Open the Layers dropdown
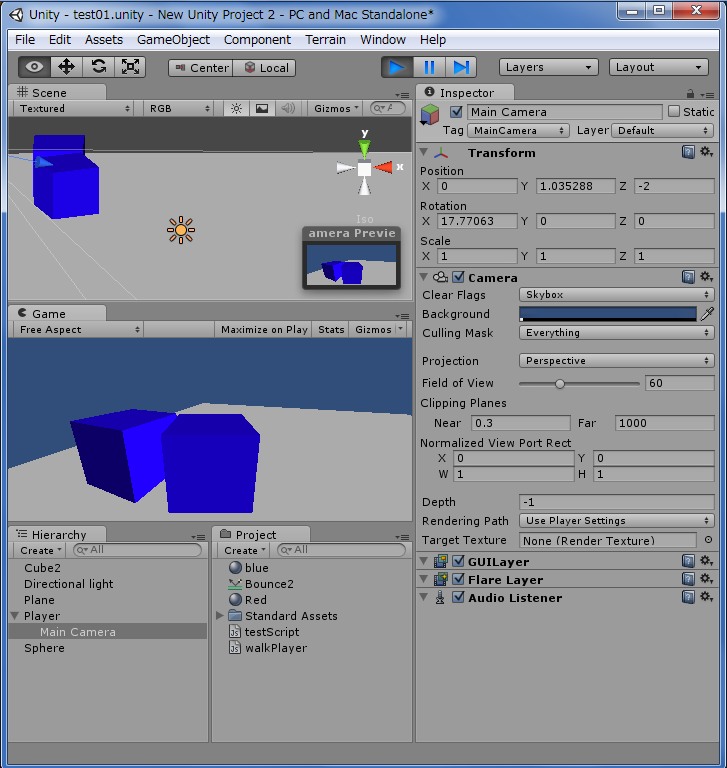The image size is (727, 768). click(x=549, y=67)
